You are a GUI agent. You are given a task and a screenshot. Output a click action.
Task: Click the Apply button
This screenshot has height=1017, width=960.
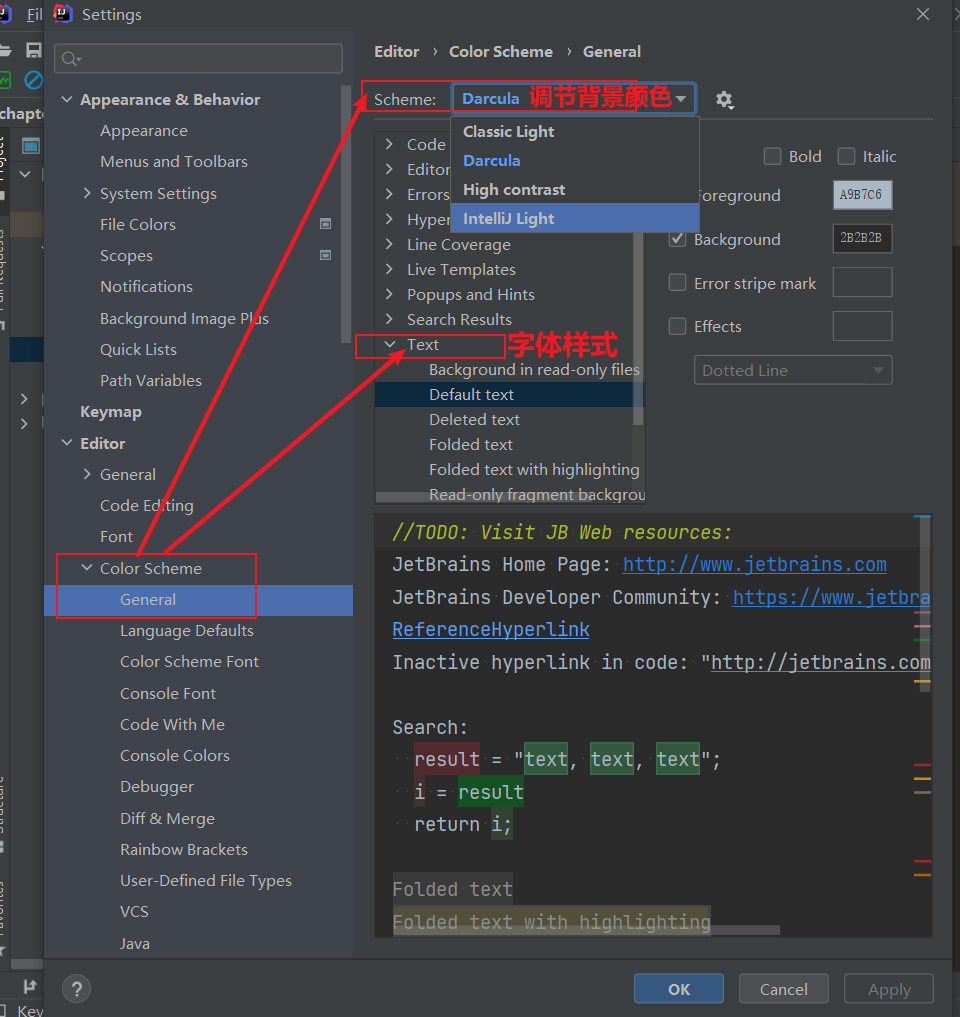889,989
